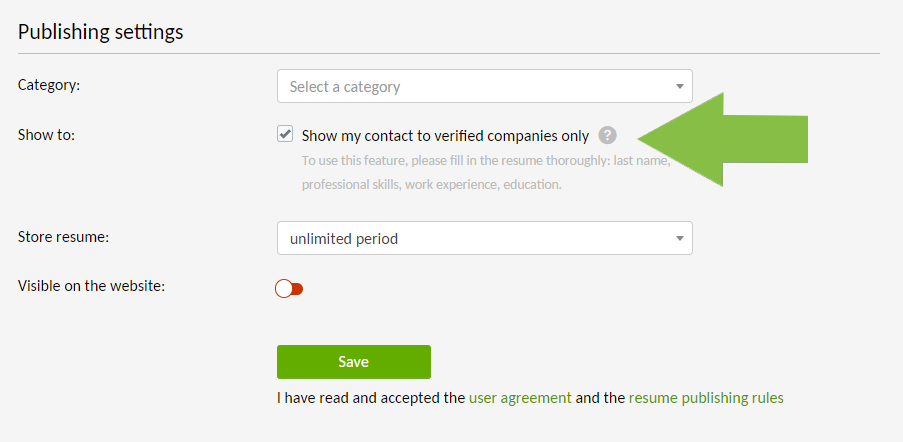This screenshot has height=442, width=903.
Task: Click the 'To use this feature' hint text
Action: (486, 161)
